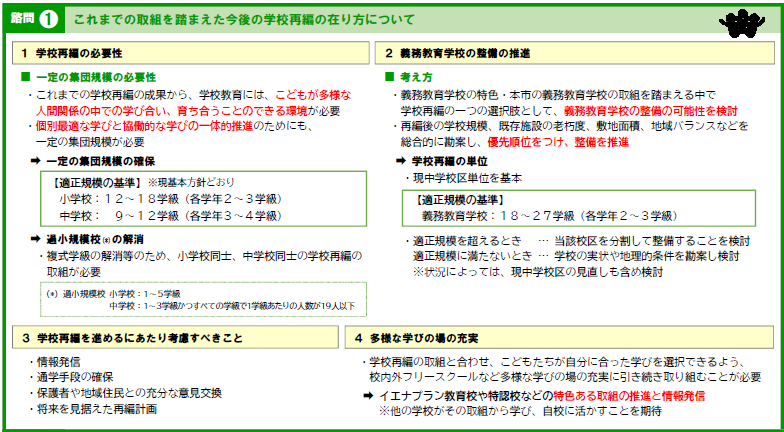Click the circled number 1 beside 諮問

point(50,18)
